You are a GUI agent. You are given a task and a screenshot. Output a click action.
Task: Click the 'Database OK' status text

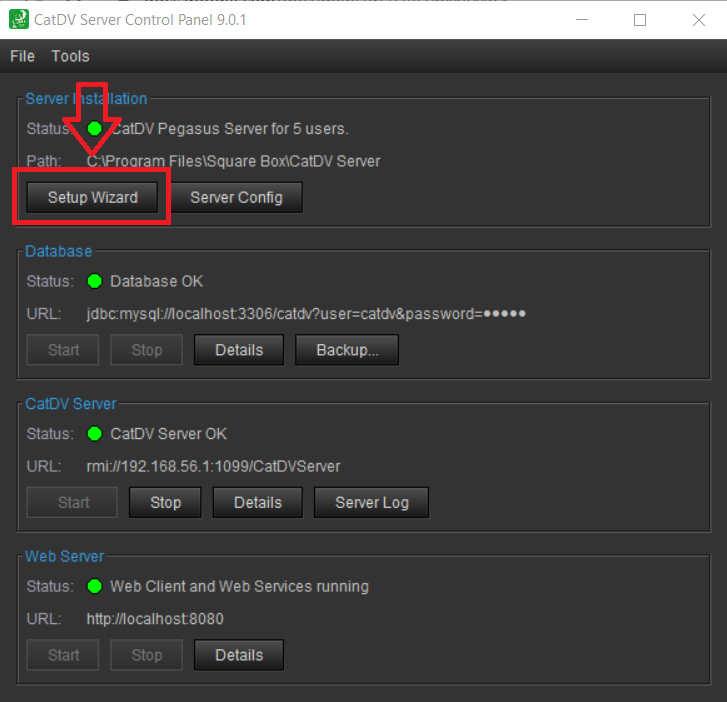click(156, 281)
